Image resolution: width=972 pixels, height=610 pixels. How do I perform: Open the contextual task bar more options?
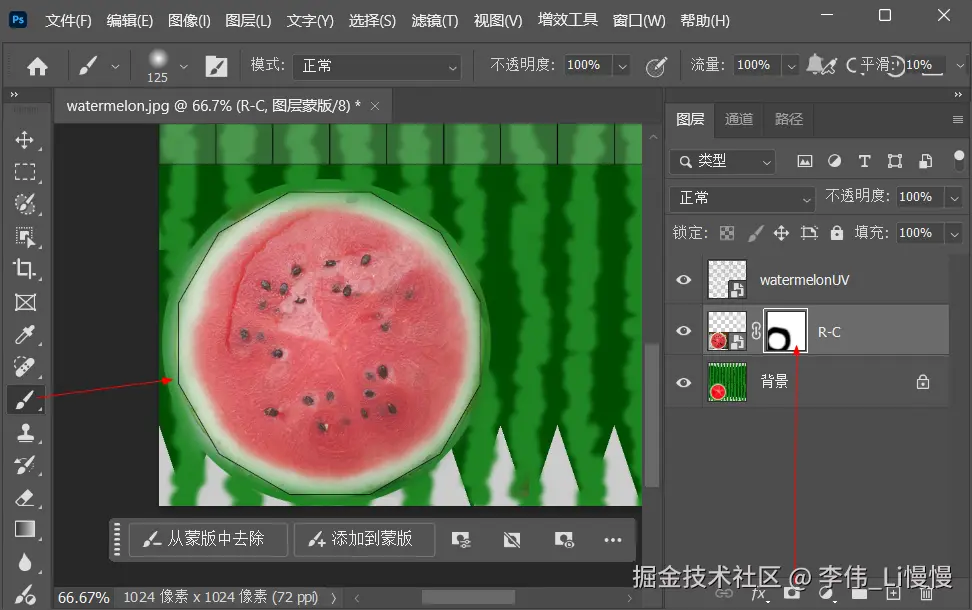pyautogui.click(x=612, y=540)
